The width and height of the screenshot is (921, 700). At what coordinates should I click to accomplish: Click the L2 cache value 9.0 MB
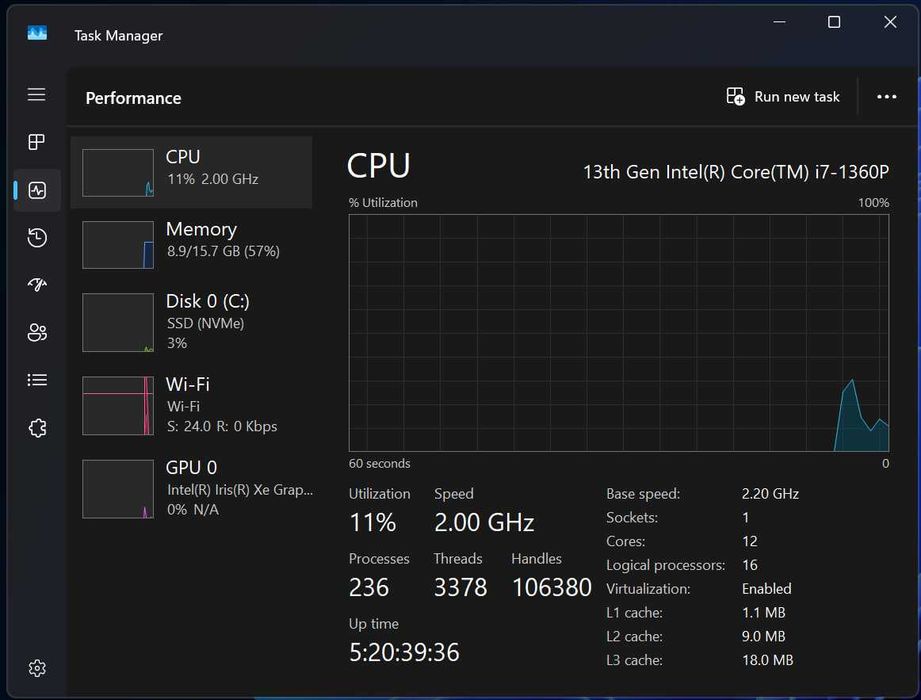[x=763, y=636]
